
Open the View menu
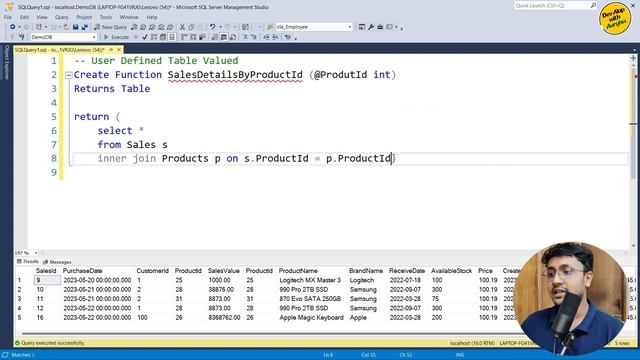click(42, 17)
